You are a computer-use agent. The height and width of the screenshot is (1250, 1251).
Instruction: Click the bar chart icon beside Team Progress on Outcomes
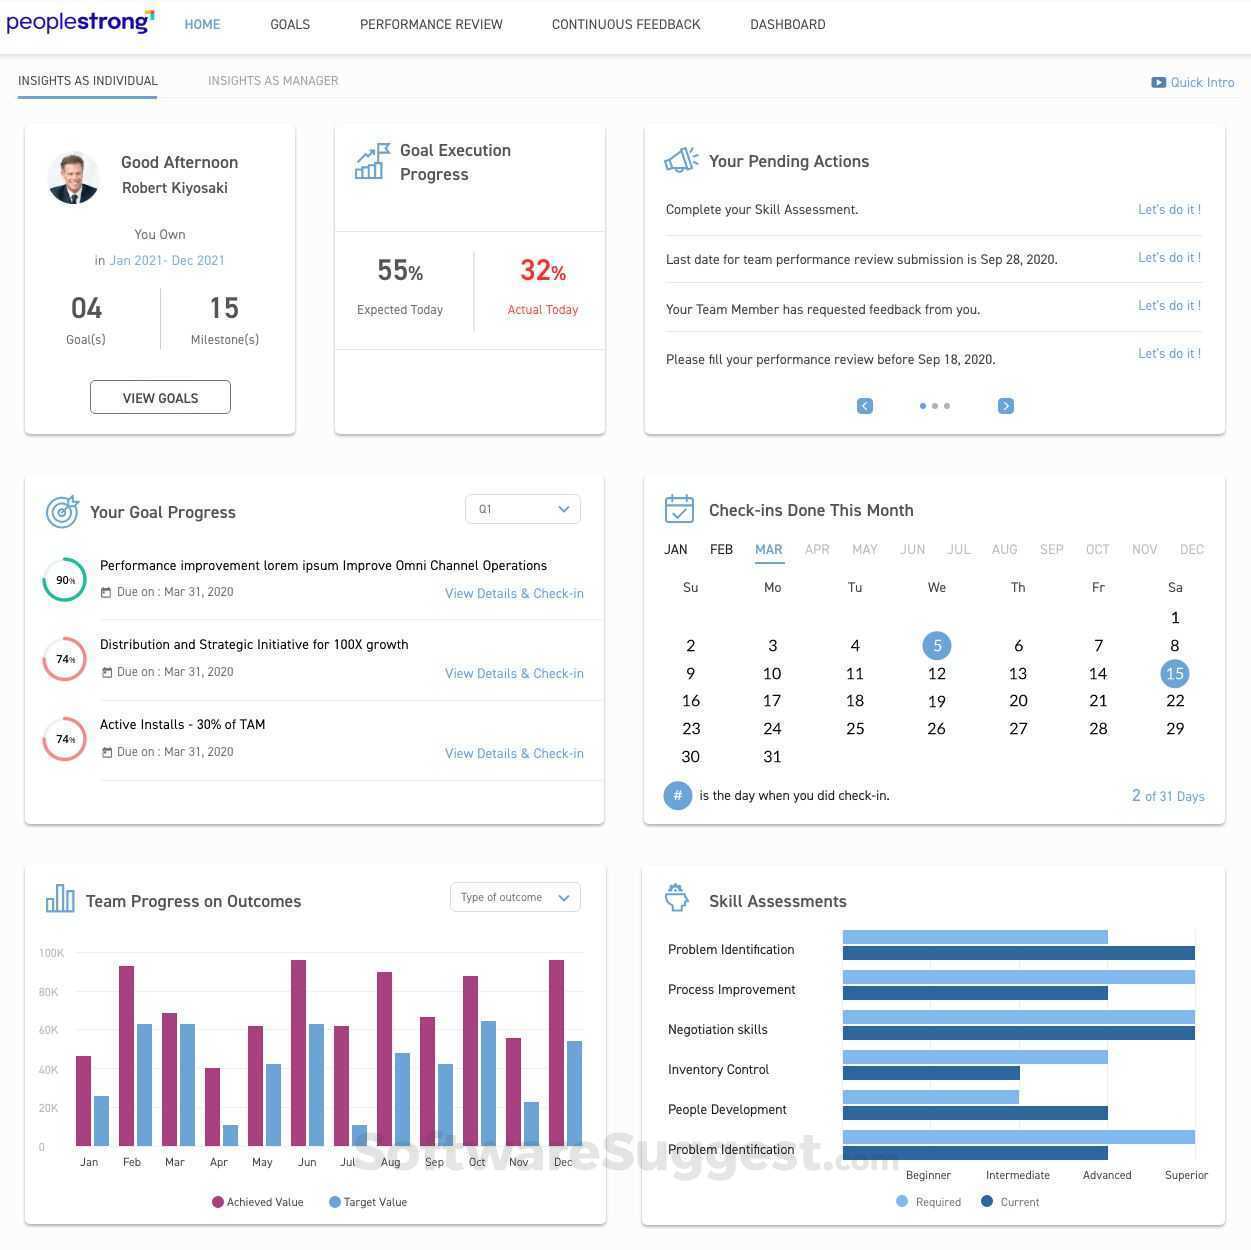click(x=60, y=899)
